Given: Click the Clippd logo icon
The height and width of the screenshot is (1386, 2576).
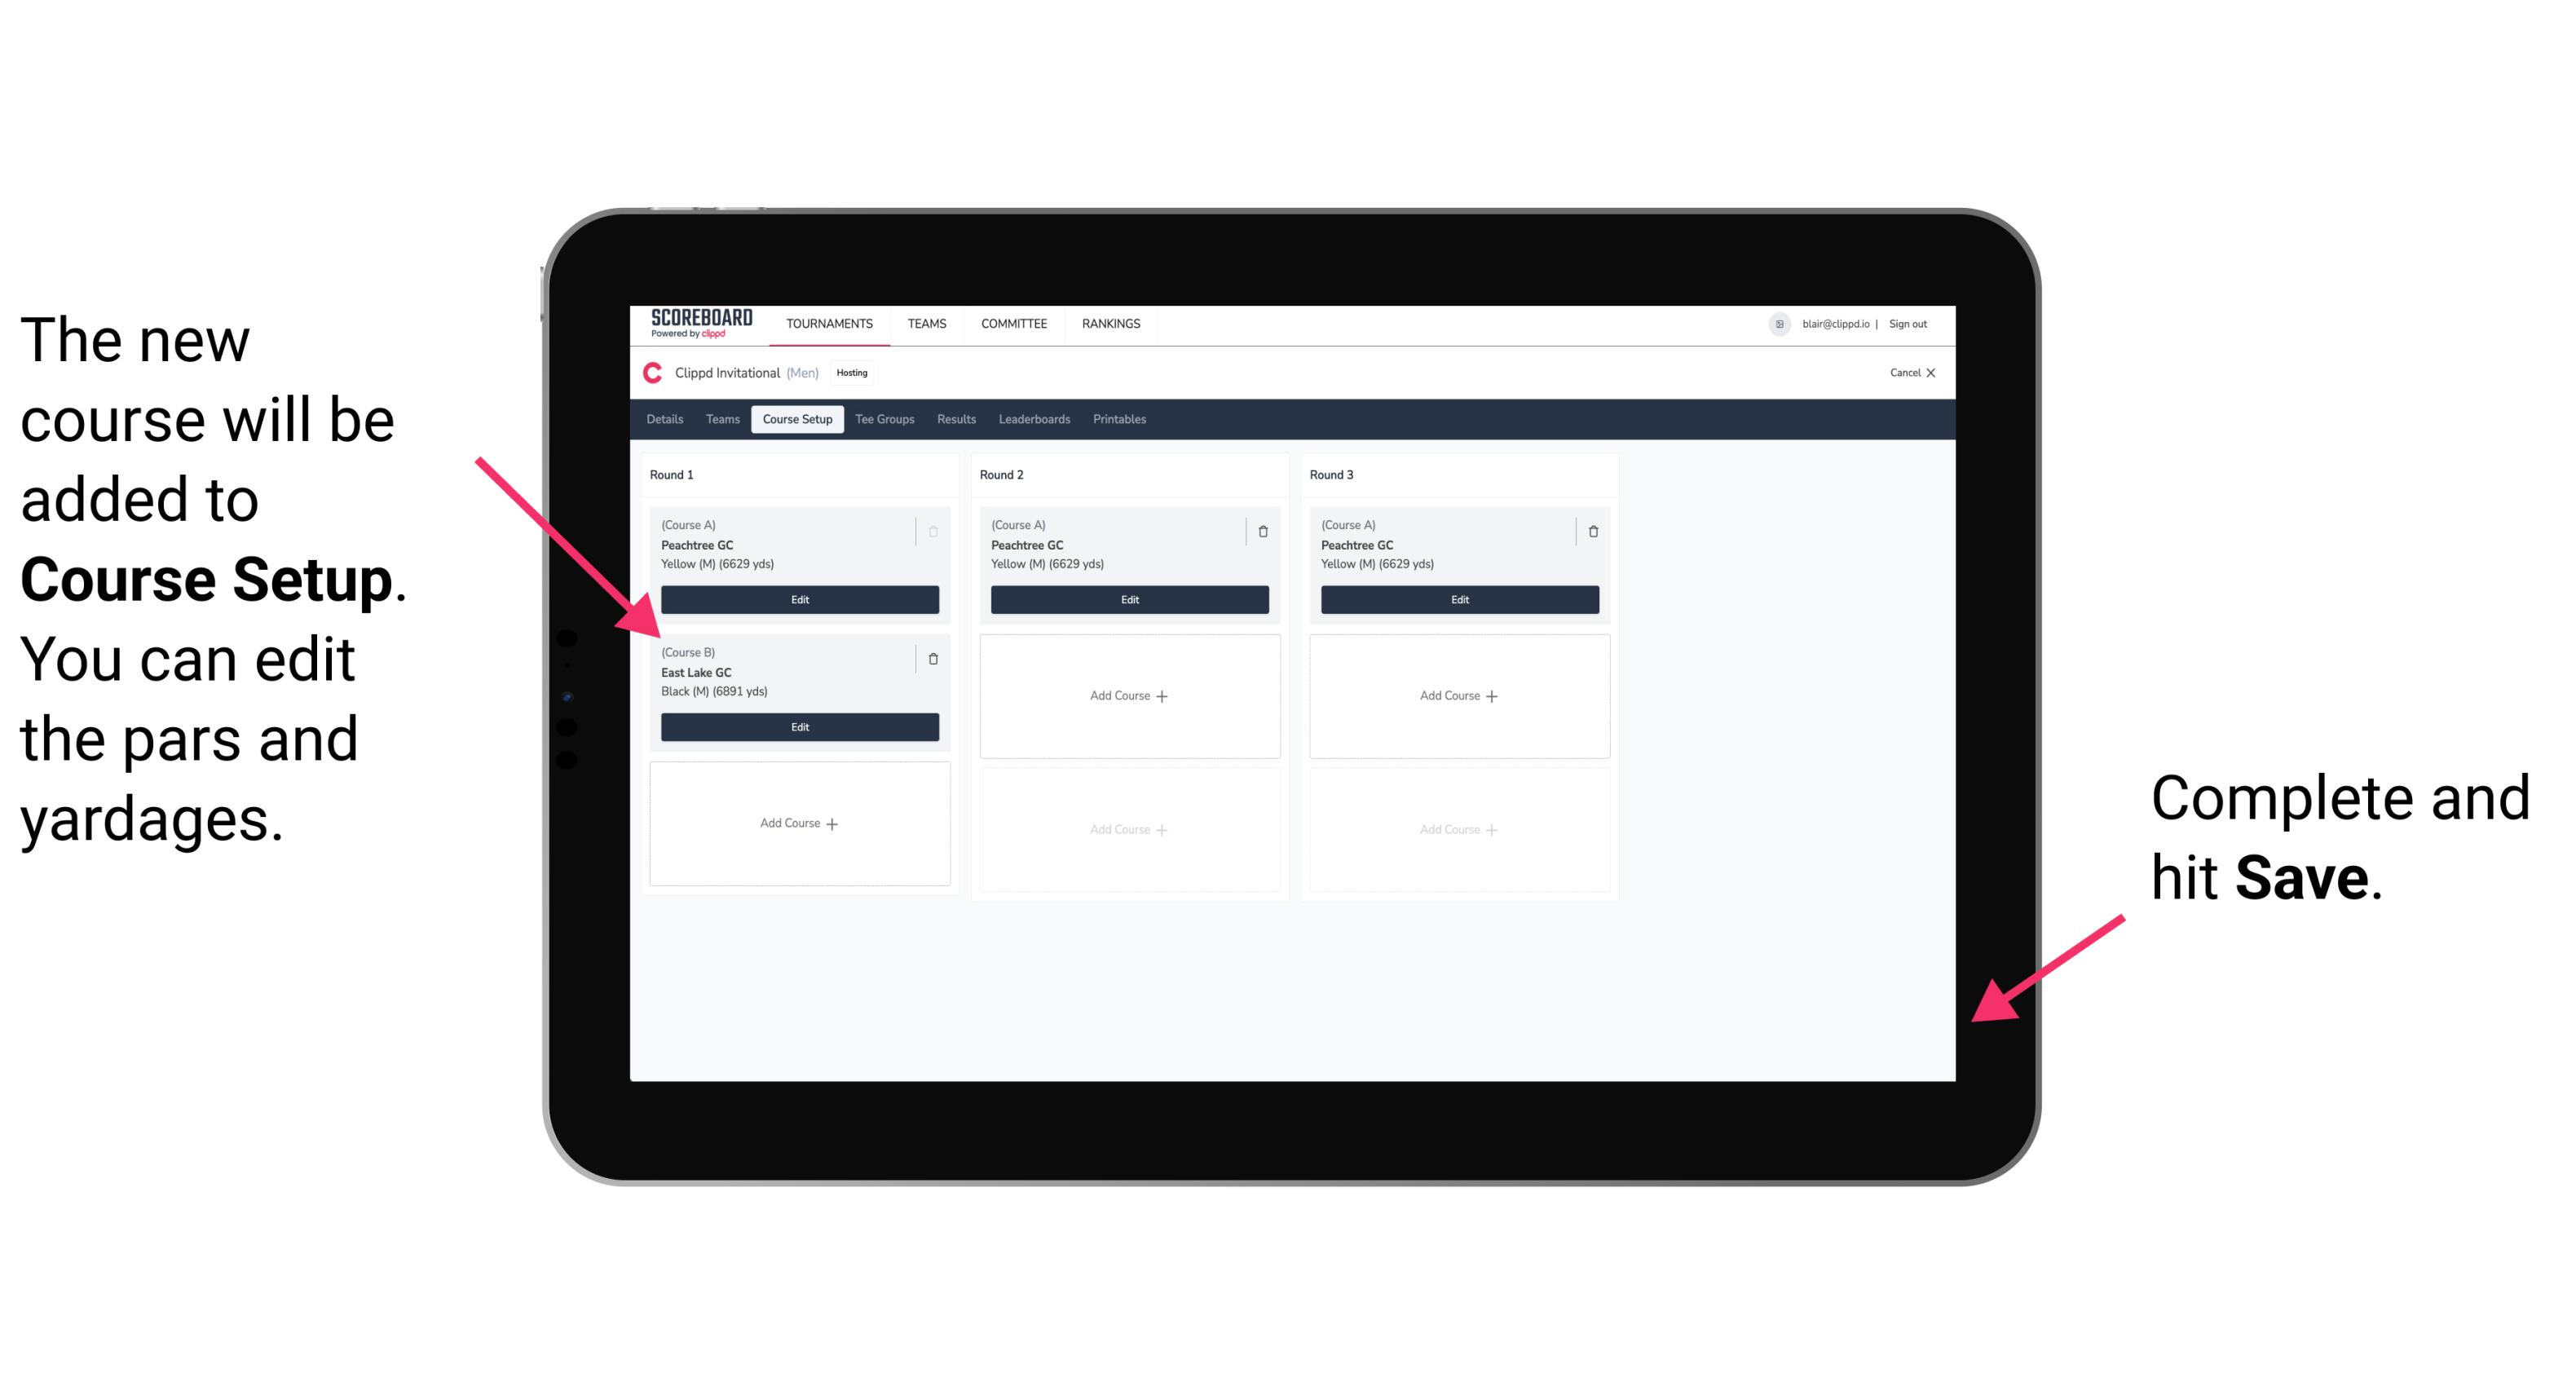Looking at the screenshot, I should [x=651, y=372].
